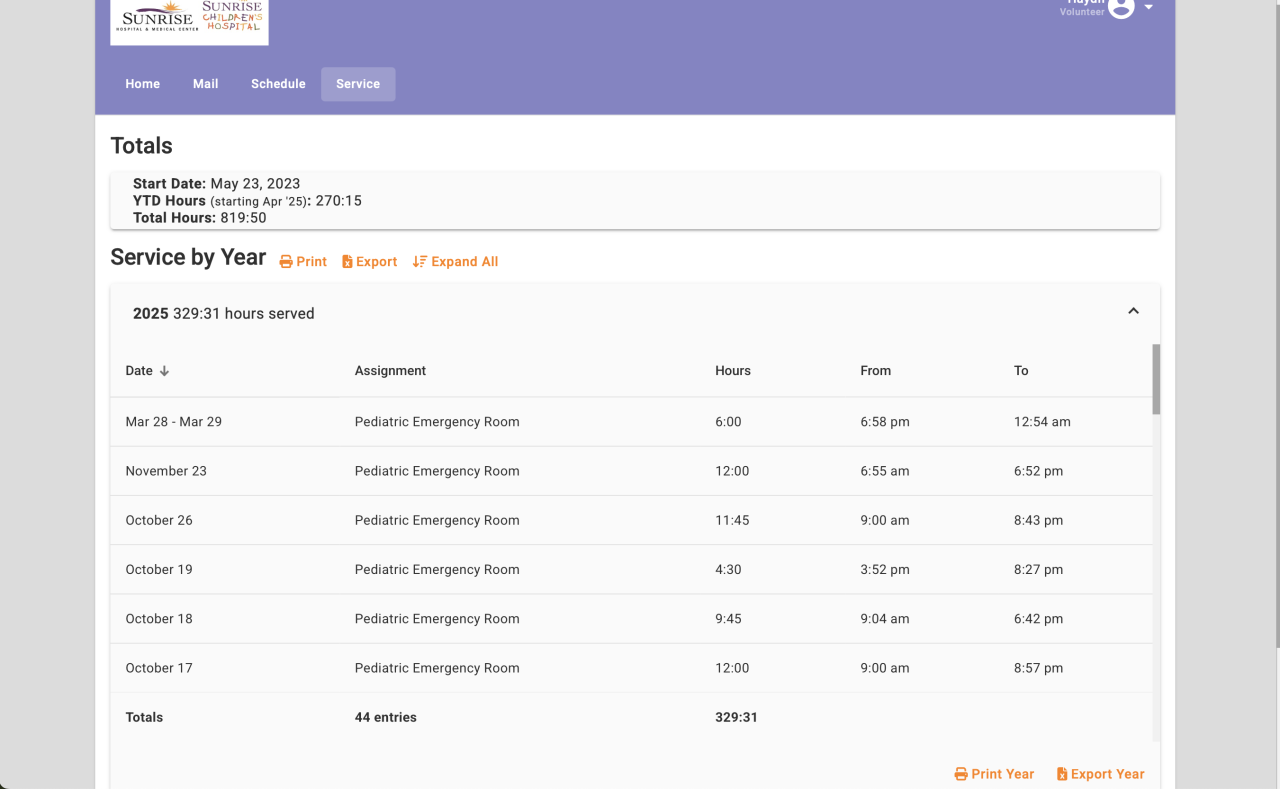Click the 6:58 pm start time
1280x789 pixels.
click(x=885, y=422)
